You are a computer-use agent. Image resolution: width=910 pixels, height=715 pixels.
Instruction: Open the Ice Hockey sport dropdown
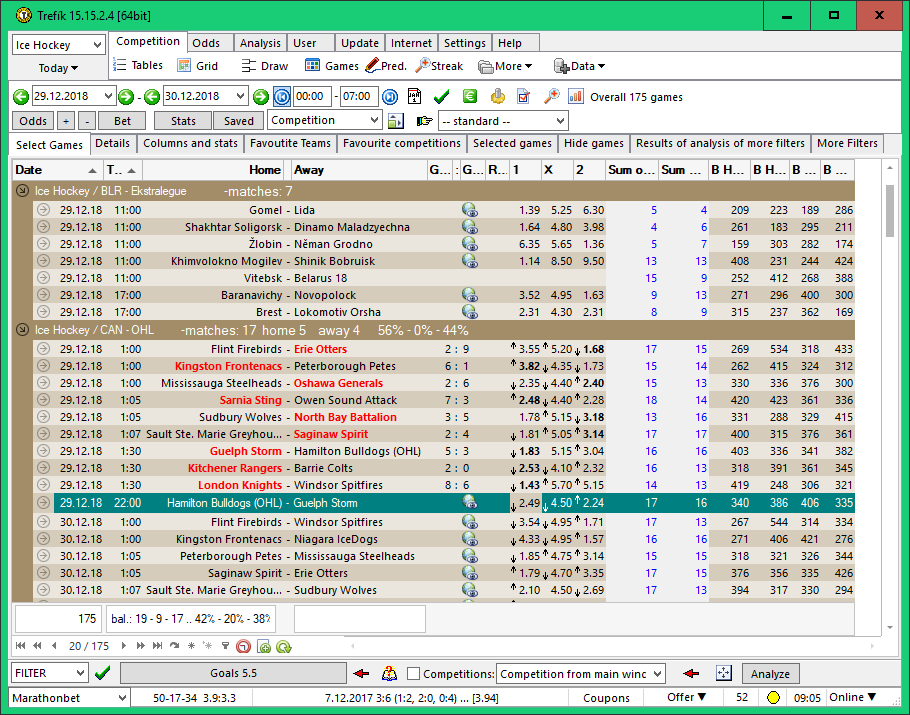[x=97, y=45]
